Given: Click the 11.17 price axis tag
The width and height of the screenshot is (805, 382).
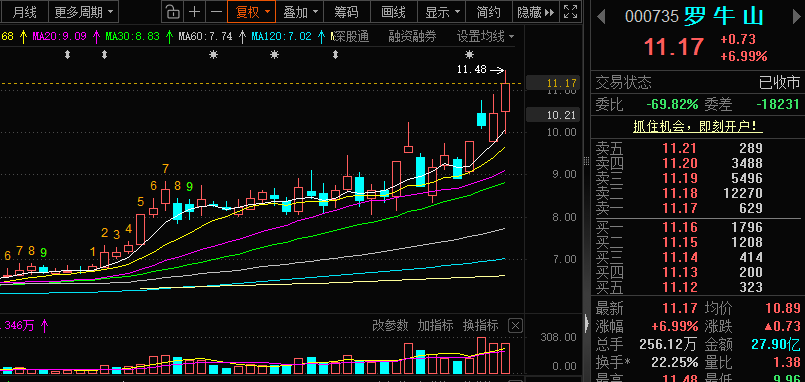Looking at the screenshot, I should coord(554,83).
